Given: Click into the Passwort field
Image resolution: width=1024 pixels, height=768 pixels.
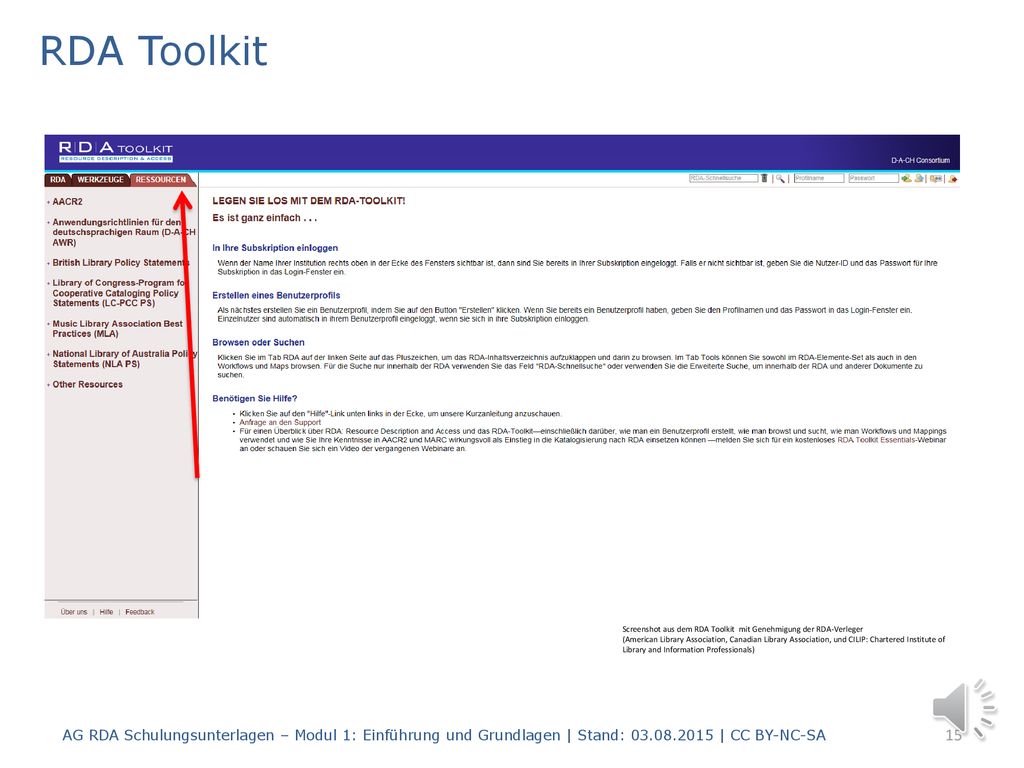Looking at the screenshot, I should (873, 178).
